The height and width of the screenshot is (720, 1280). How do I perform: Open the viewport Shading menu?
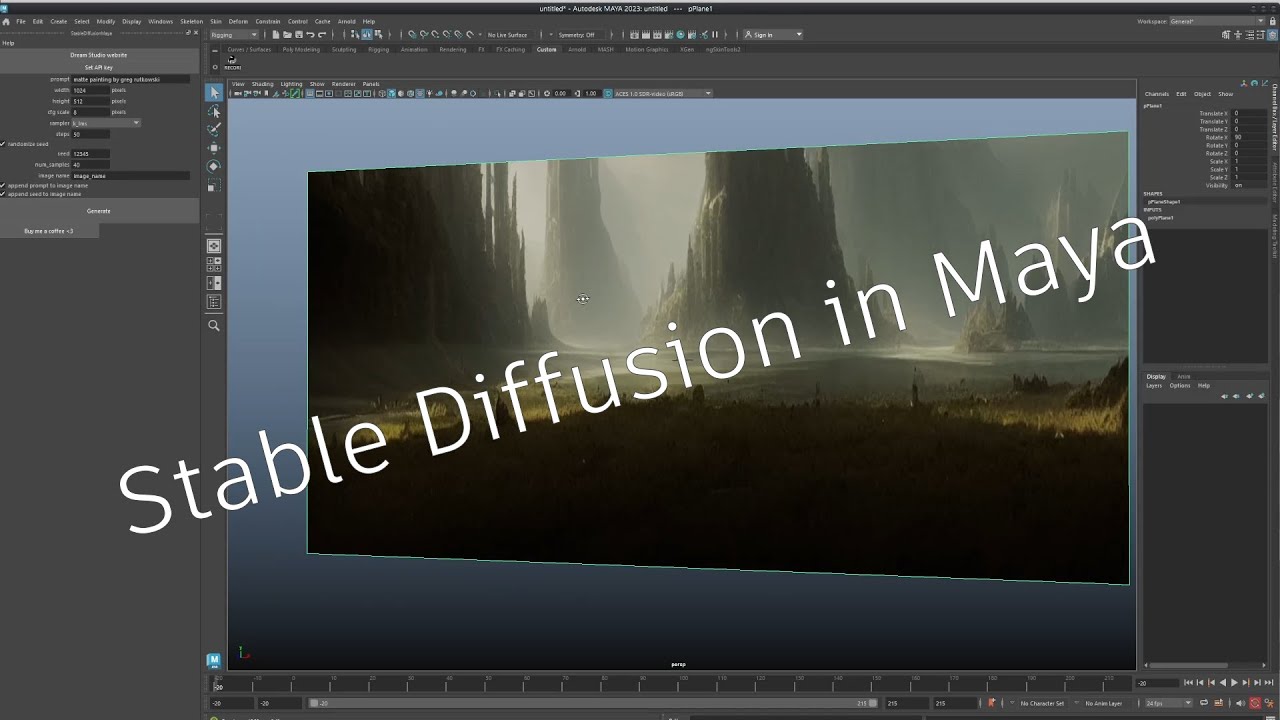click(262, 84)
